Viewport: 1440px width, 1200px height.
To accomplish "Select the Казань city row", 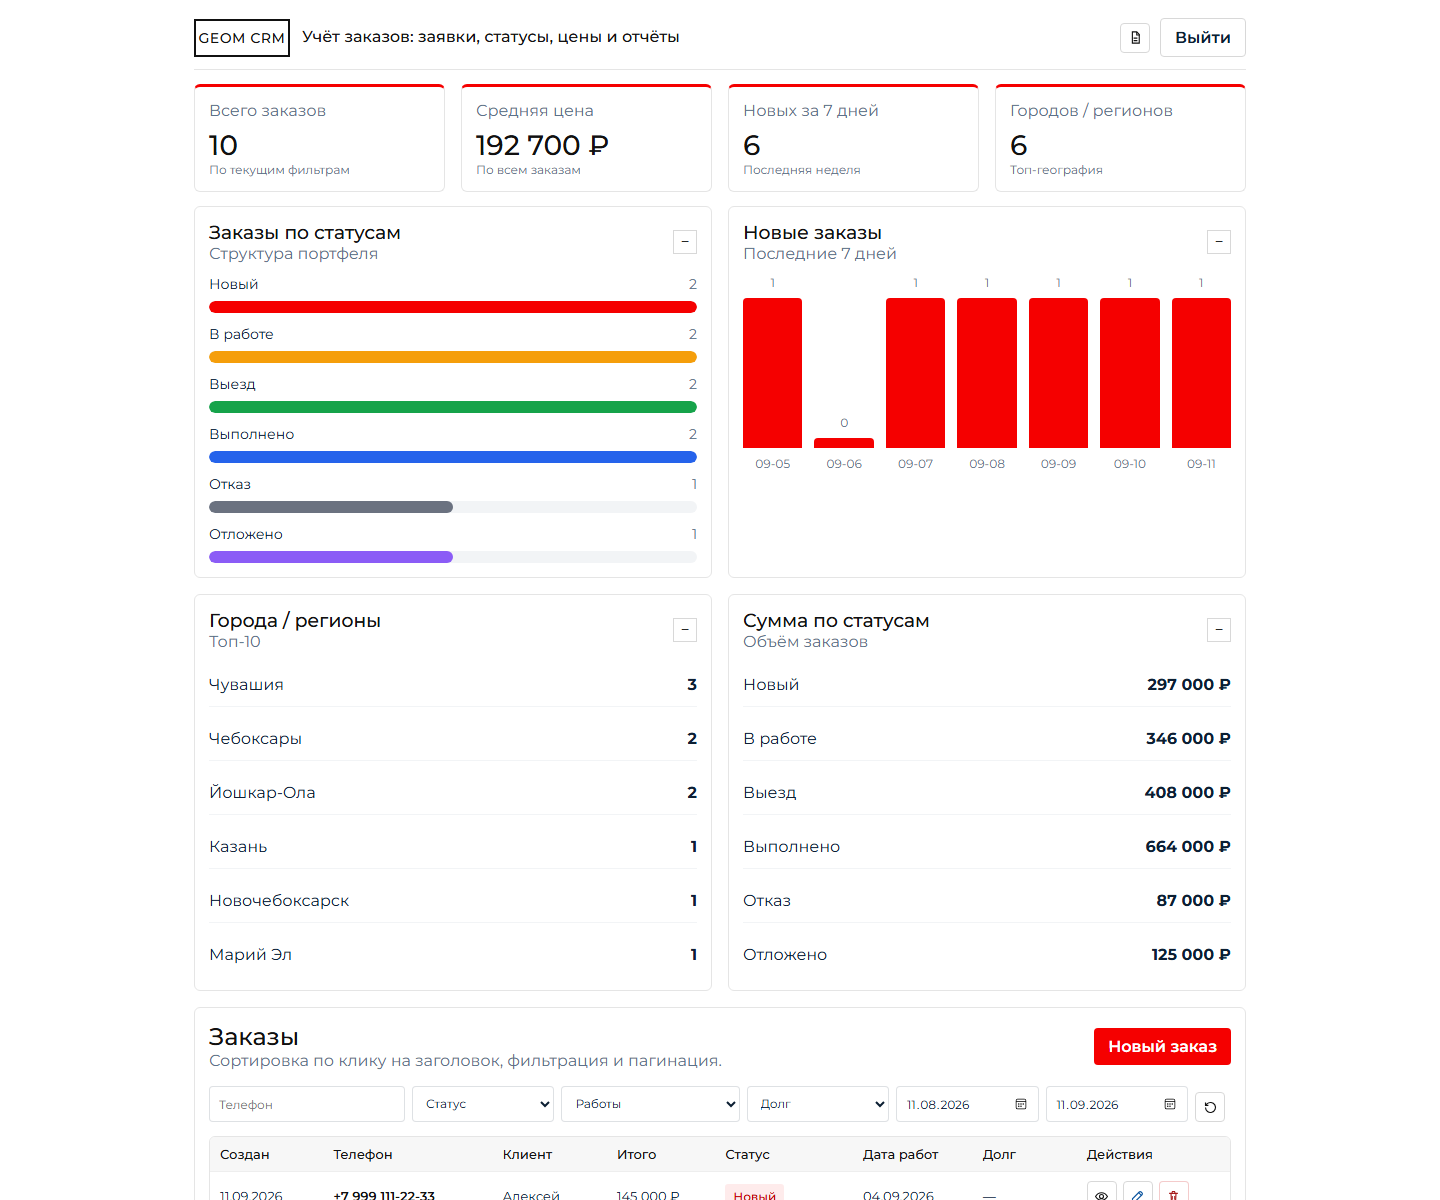I will click(x=453, y=847).
